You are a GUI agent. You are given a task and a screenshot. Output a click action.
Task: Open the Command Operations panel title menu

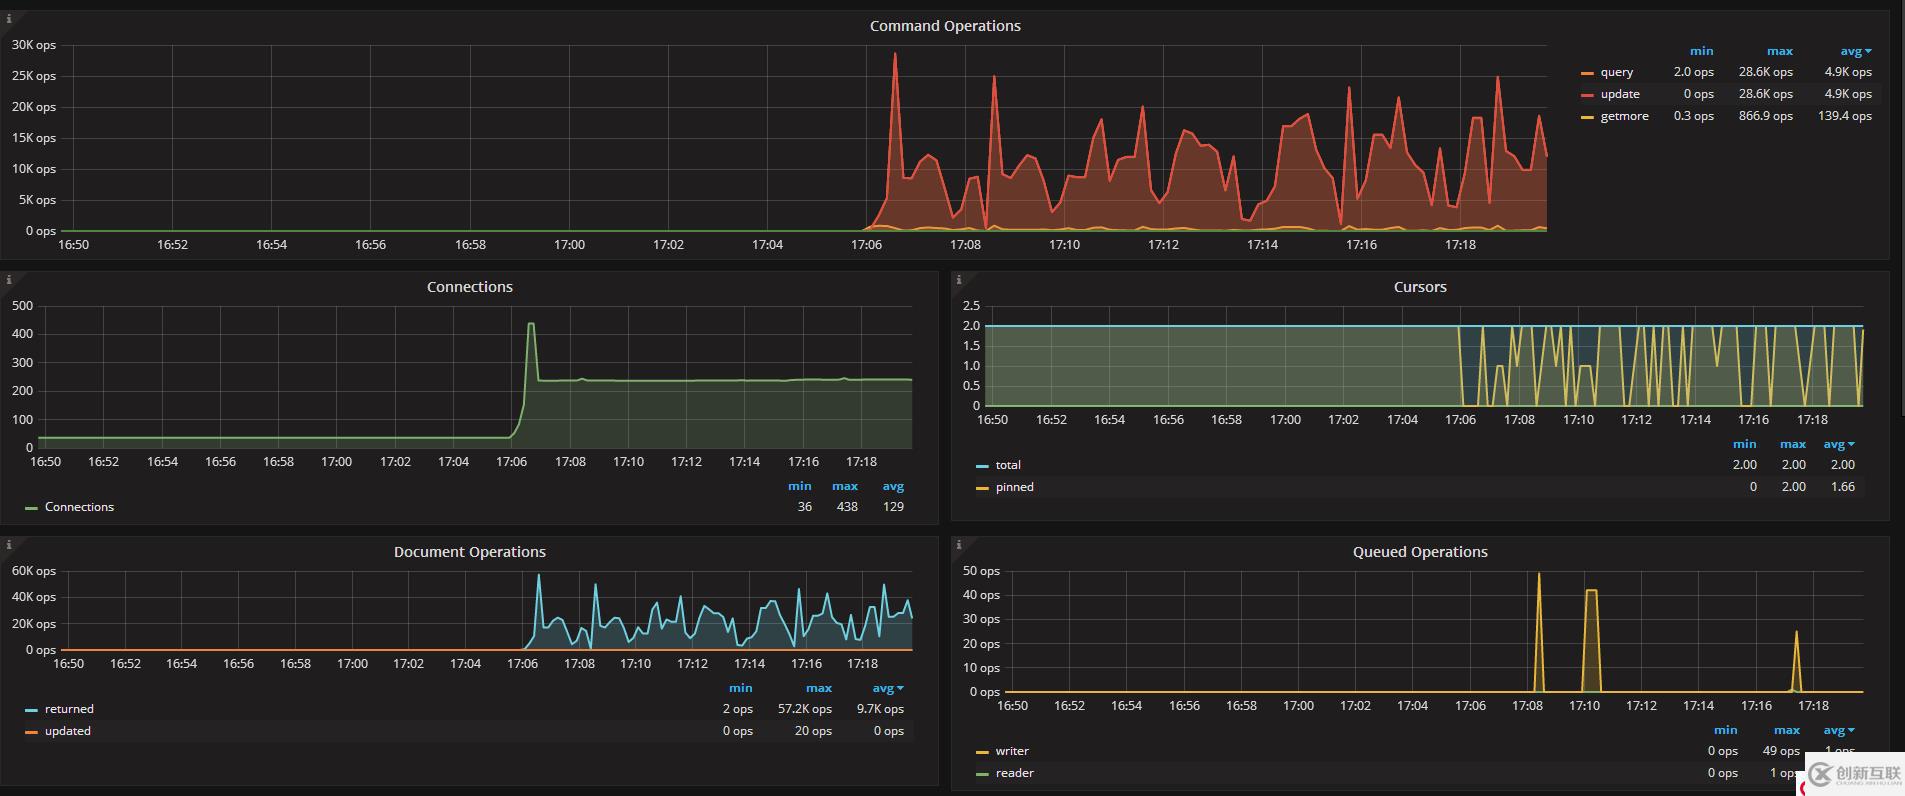[945, 26]
